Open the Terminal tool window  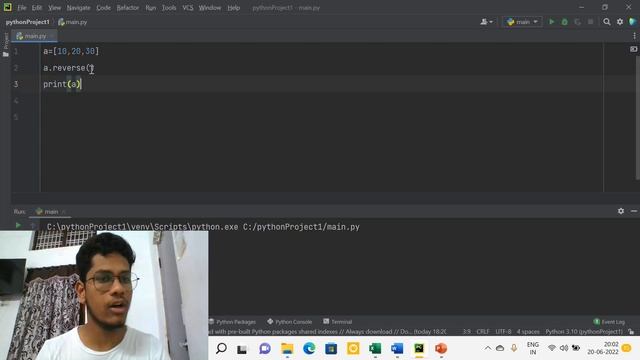click(338, 322)
